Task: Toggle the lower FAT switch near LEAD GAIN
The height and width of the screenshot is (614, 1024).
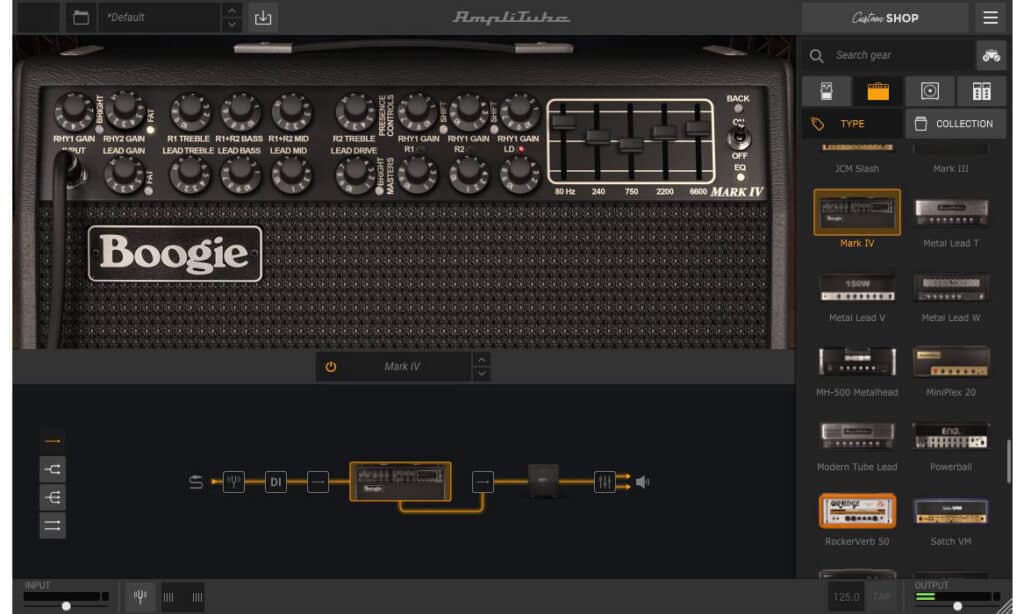Action: (148, 191)
